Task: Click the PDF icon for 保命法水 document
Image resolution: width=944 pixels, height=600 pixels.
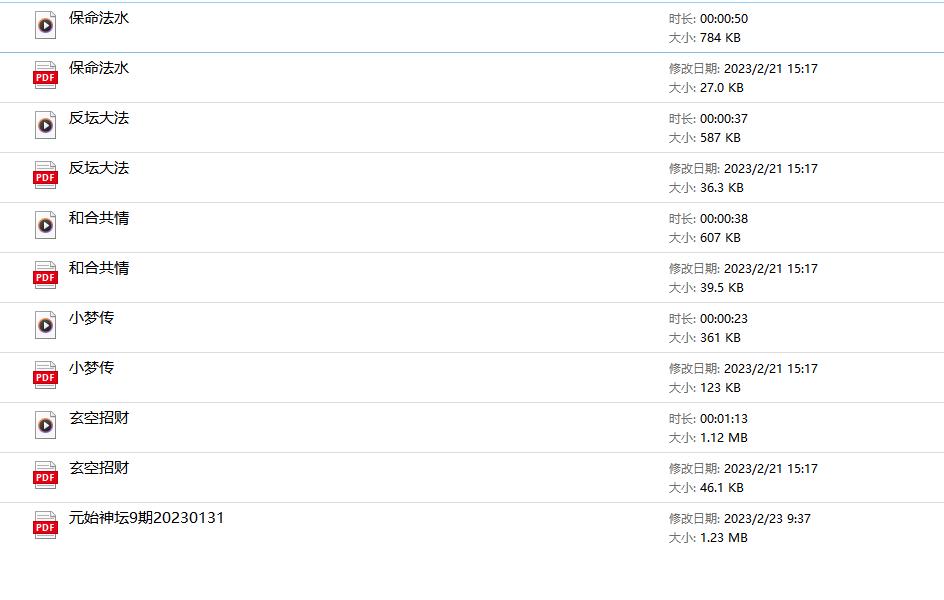Action: click(x=46, y=76)
